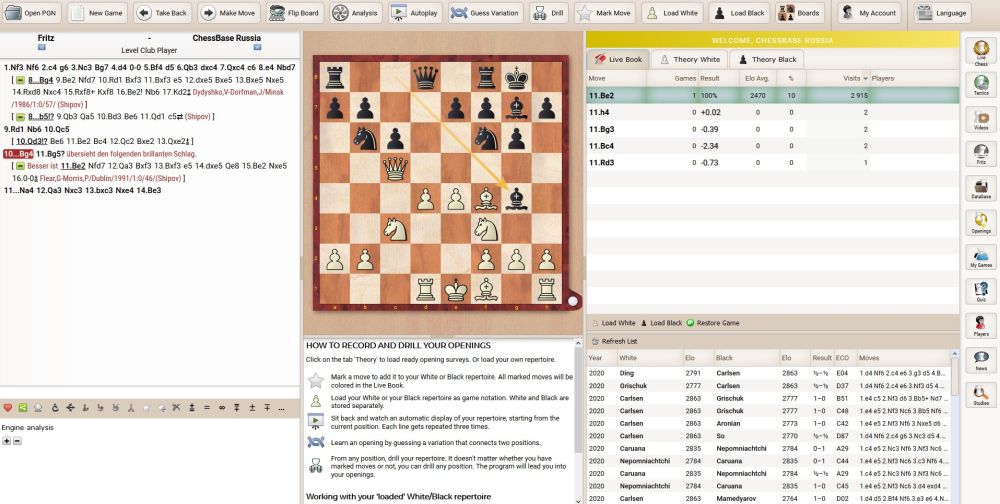Switch to the Theory Black tab
This screenshot has height=504, width=1000.
coord(767,60)
